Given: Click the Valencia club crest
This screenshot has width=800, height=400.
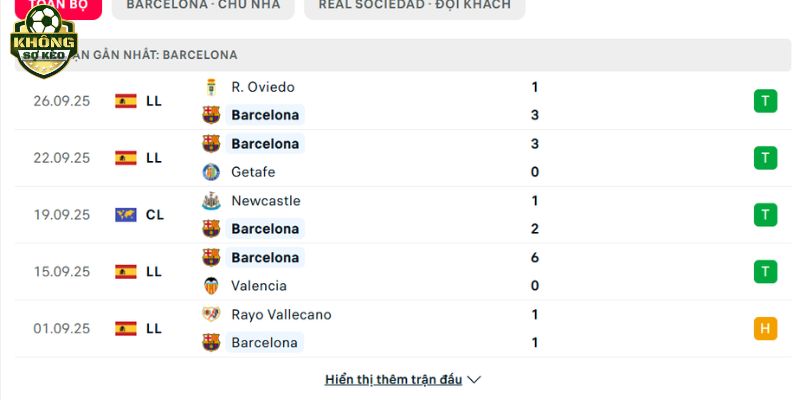Looking at the screenshot, I should point(211,286).
